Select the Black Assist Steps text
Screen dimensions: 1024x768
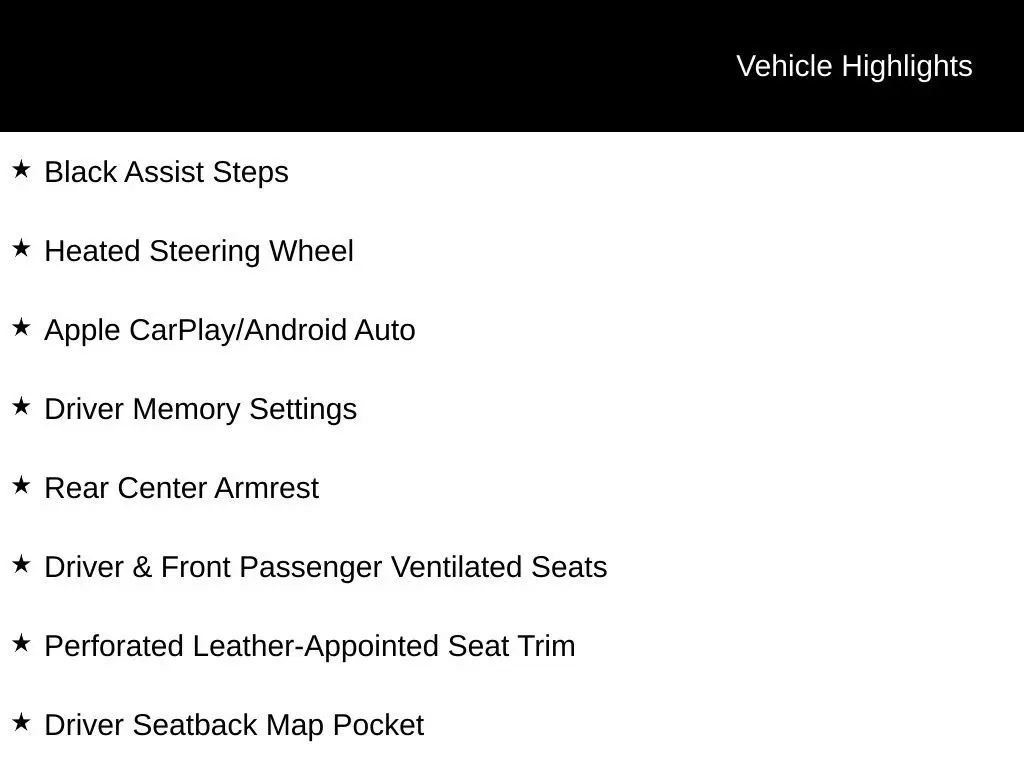coord(166,172)
